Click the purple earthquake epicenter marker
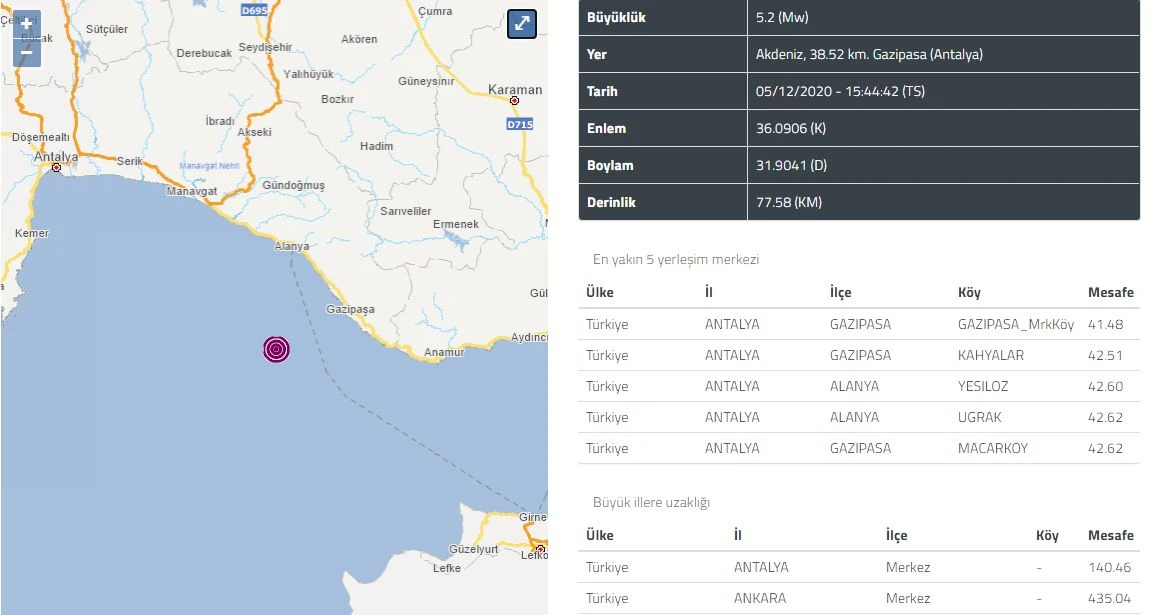1154x615 pixels. 277,349
